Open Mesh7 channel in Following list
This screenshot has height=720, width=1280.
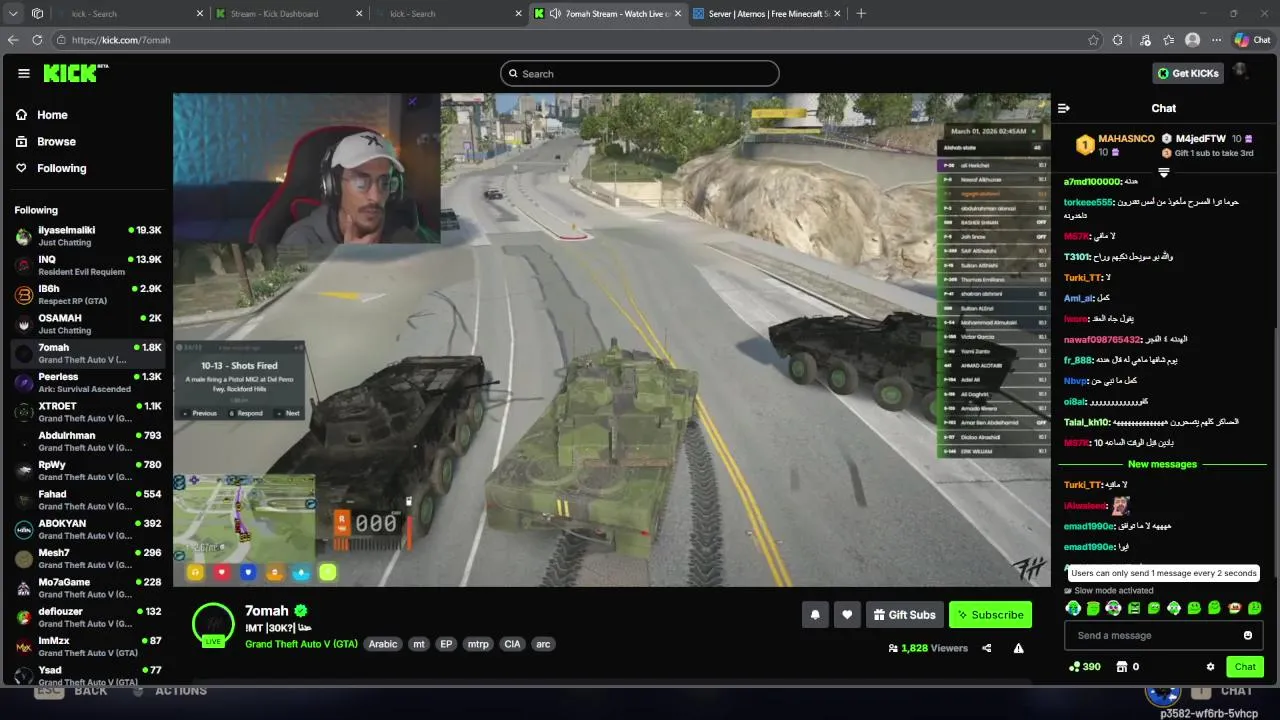pyautogui.click(x=87, y=559)
